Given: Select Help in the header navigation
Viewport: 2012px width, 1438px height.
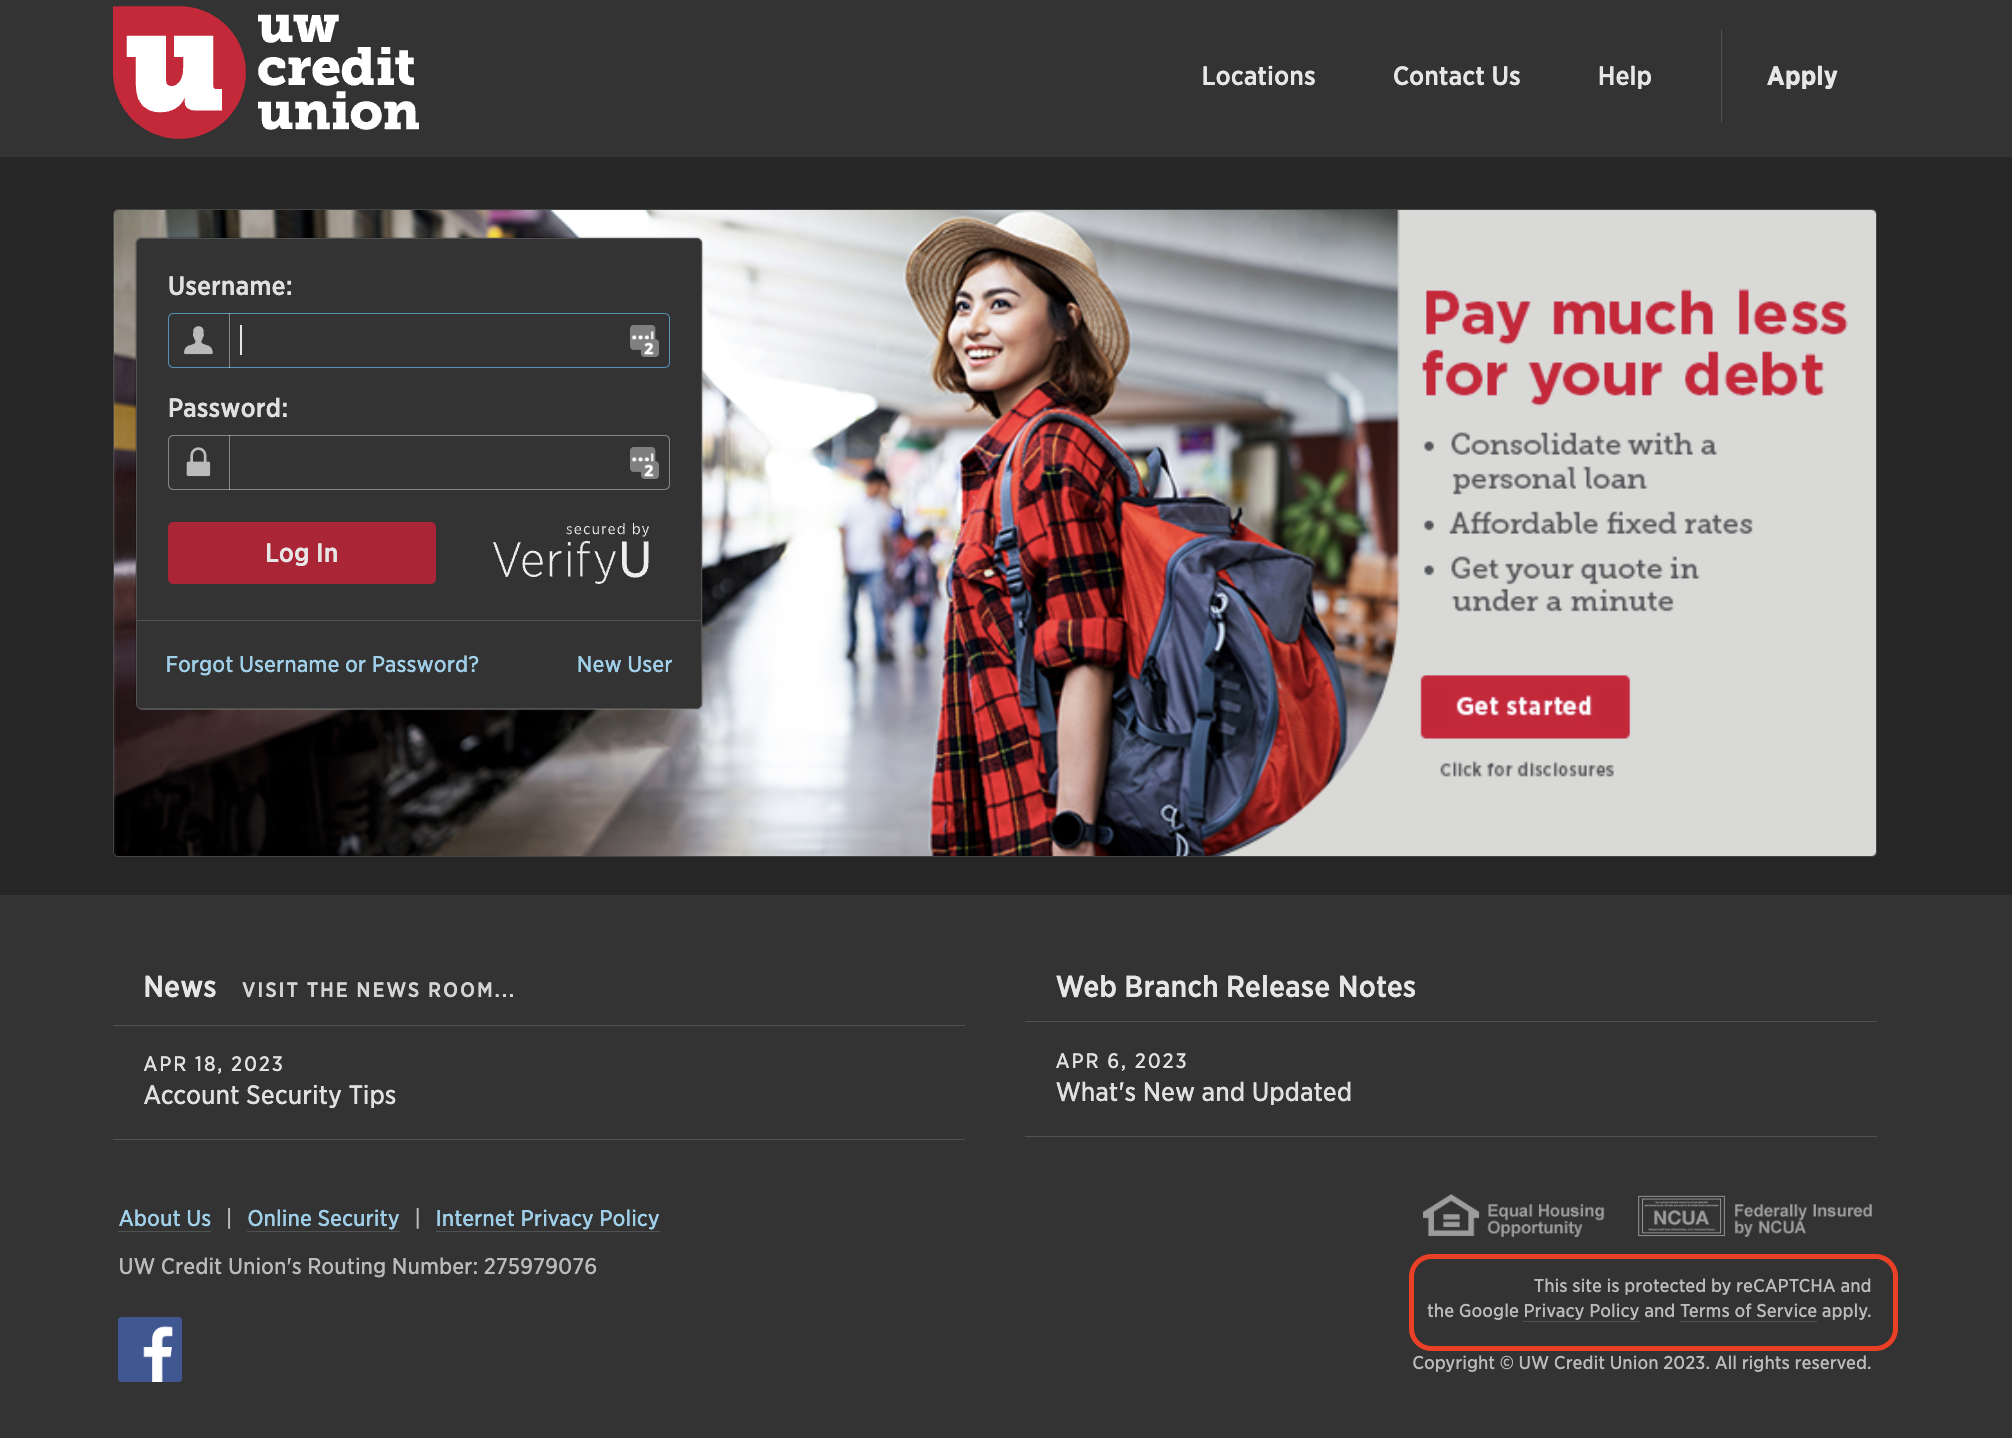Looking at the screenshot, I should pos(1624,76).
